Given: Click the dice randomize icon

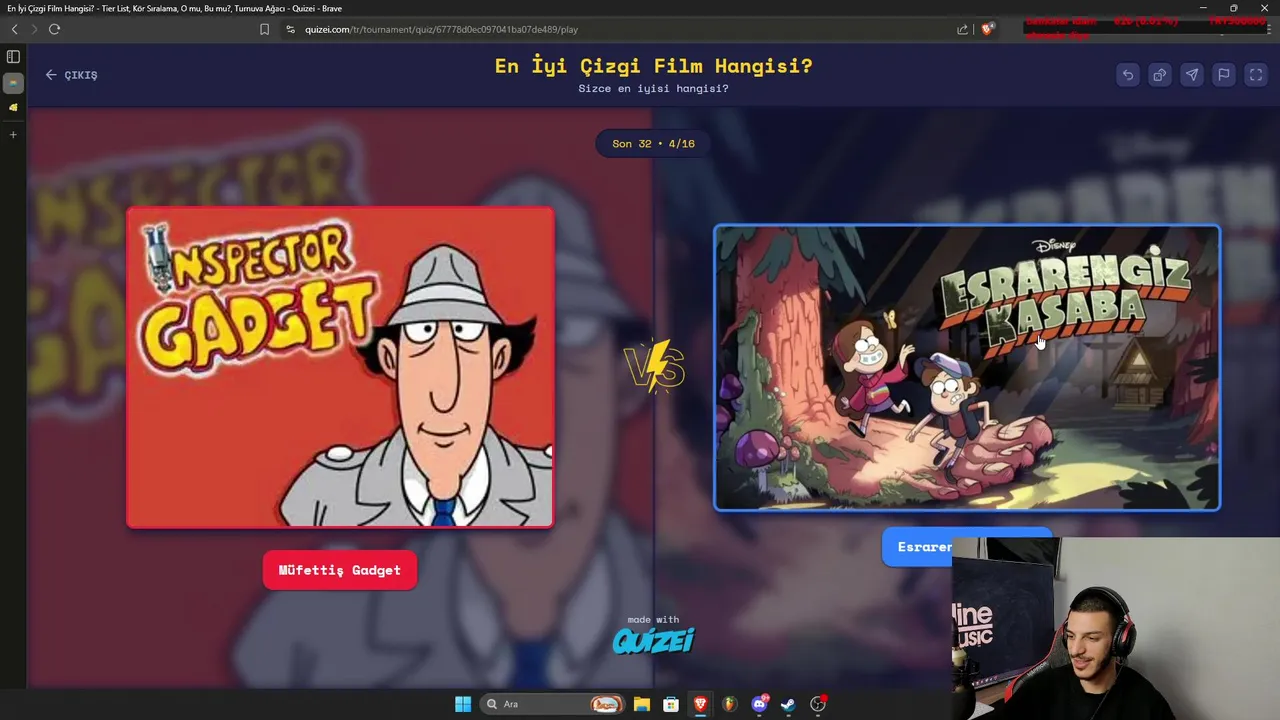Looking at the screenshot, I should pos(1159,75).
